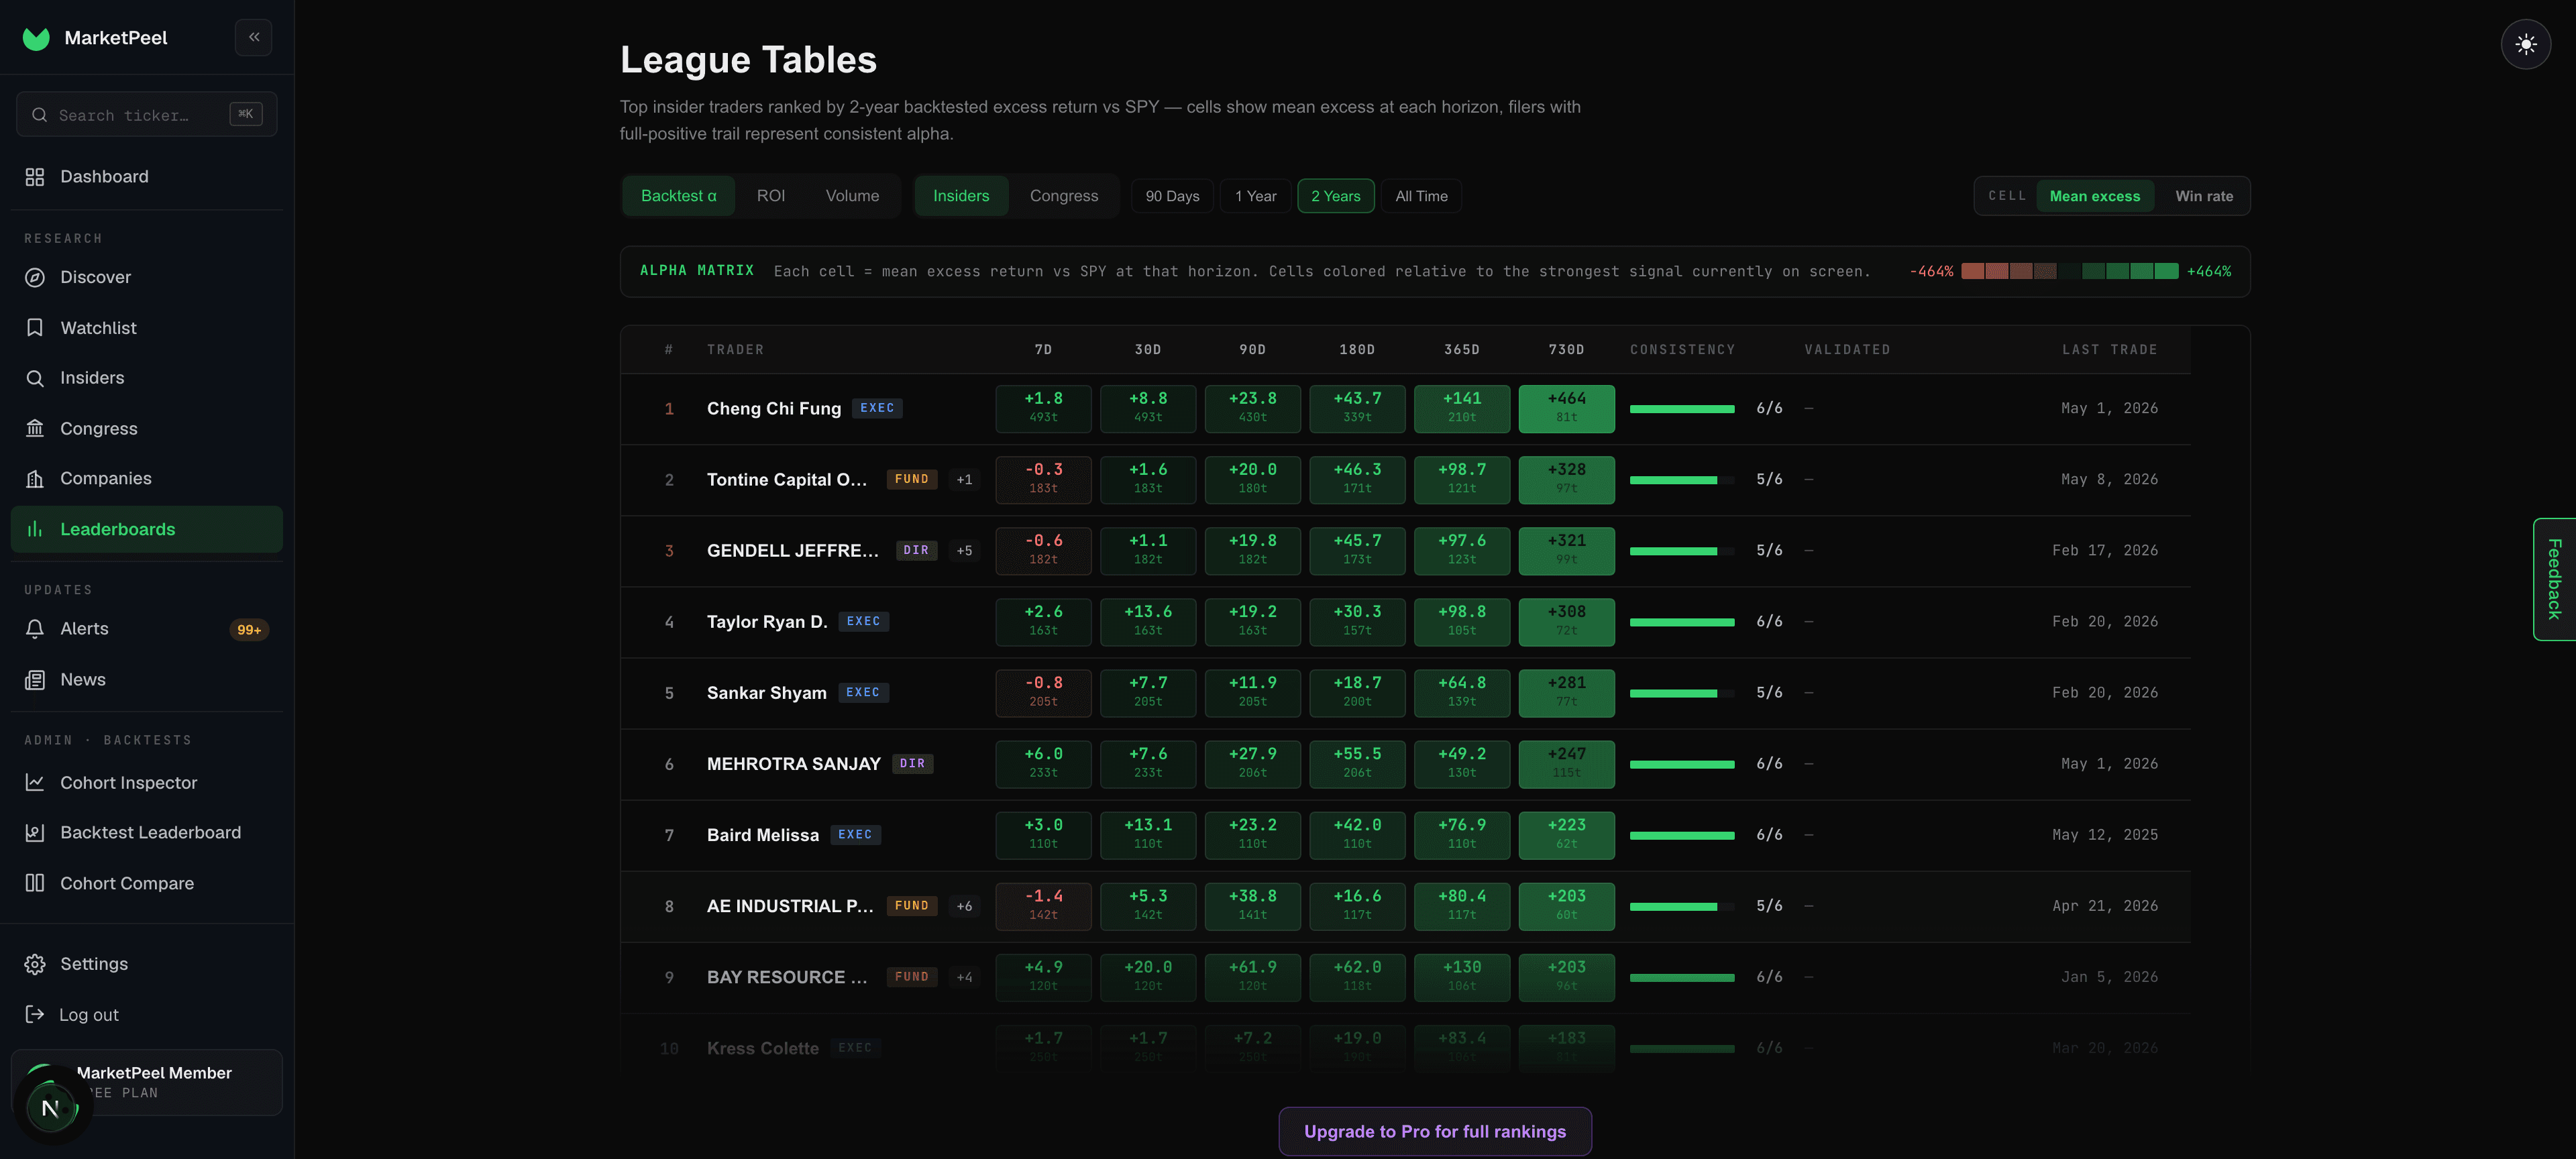Click Upgrade to Pro for full rankings

click(1435, 1131)
